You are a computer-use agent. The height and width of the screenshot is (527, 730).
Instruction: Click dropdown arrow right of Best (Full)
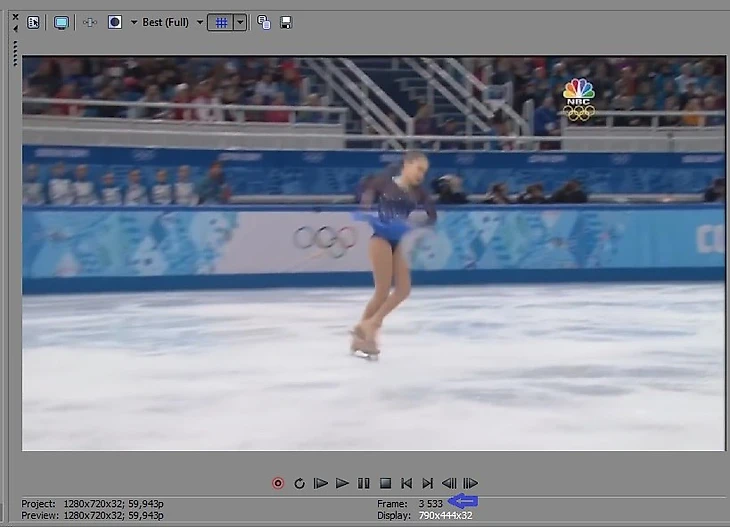(200, 22)
